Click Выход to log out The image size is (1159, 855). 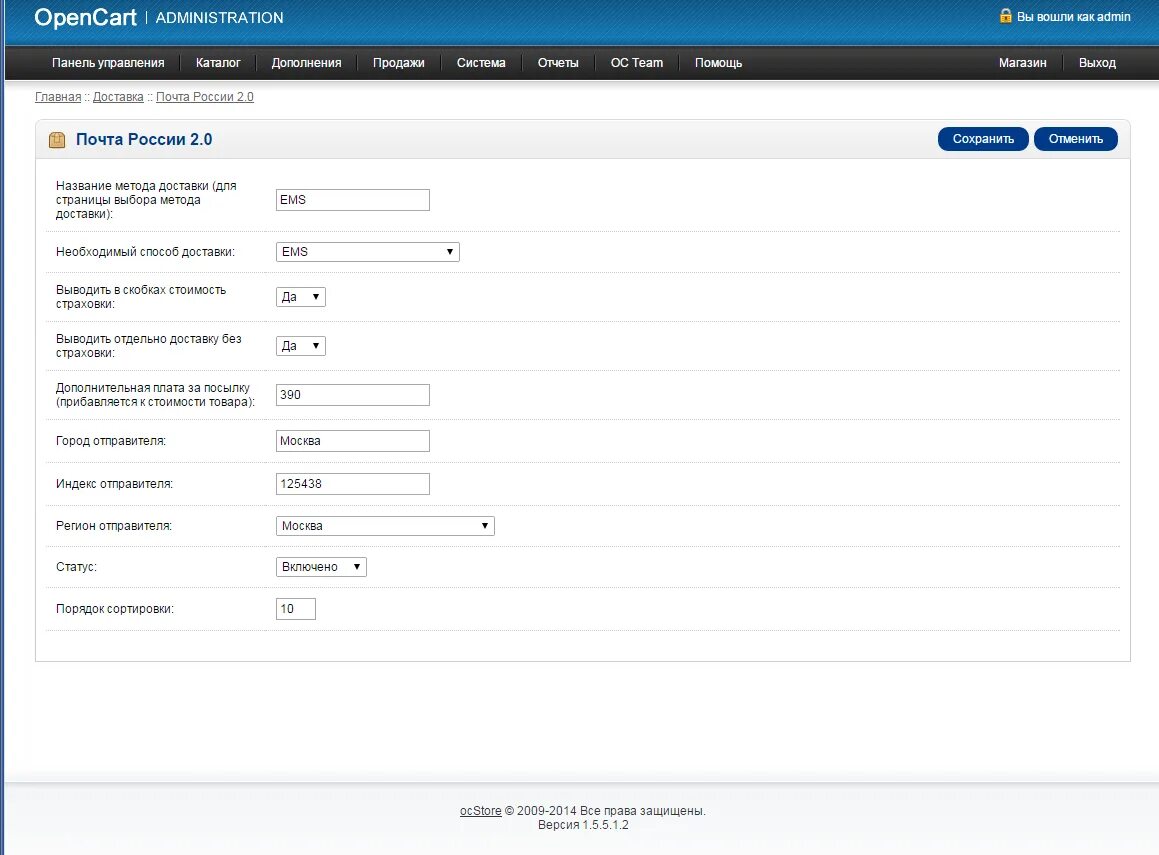(1097, 63)
